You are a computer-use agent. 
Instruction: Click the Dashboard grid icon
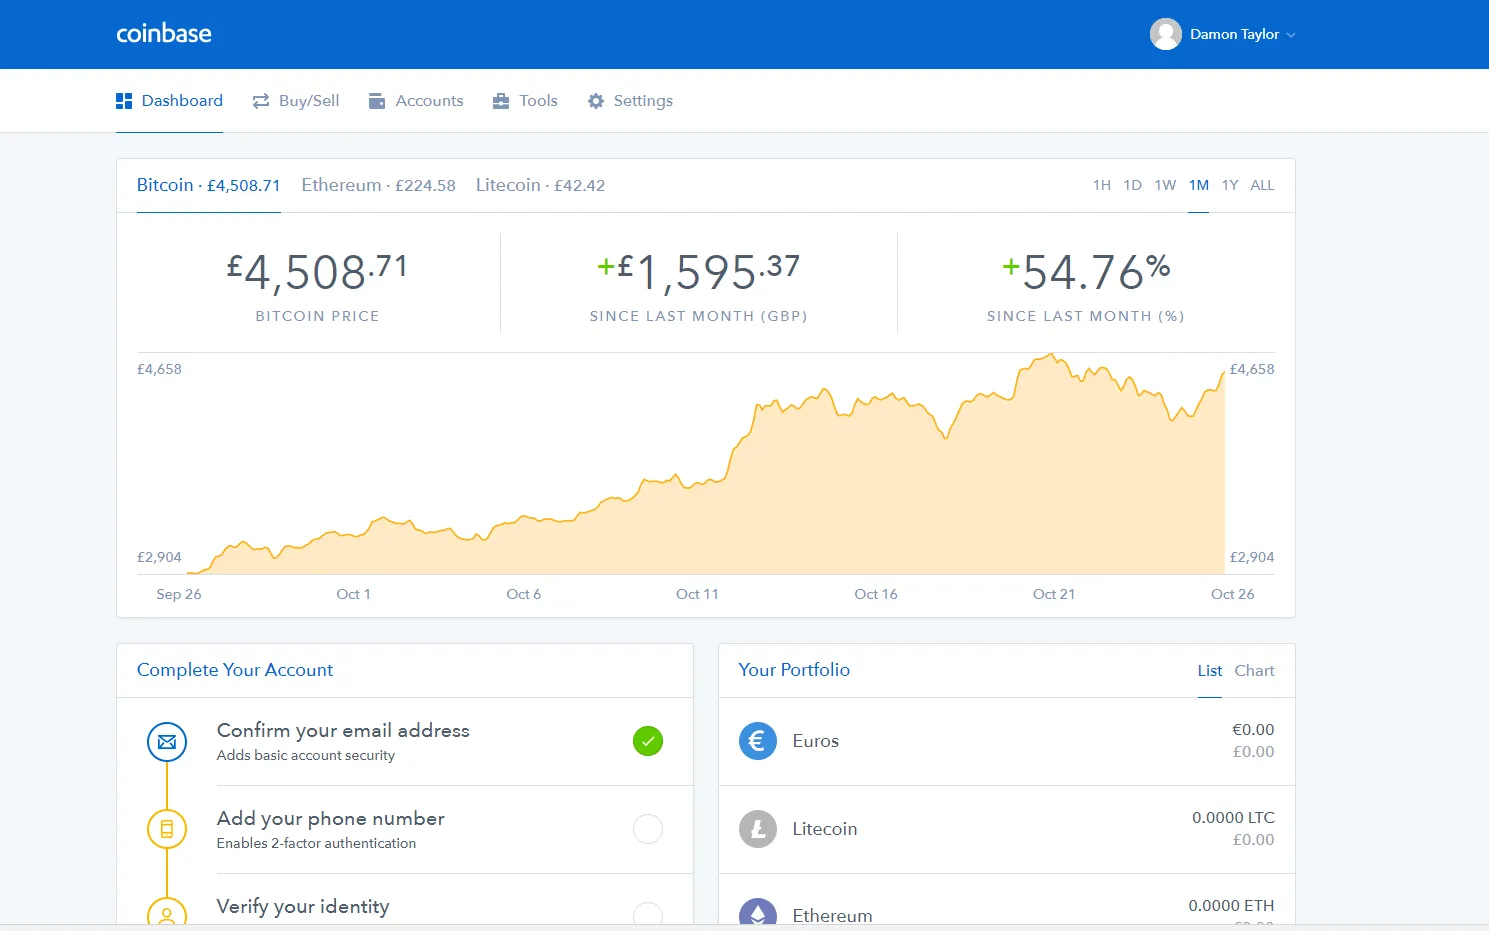click(x=124, y=101)
